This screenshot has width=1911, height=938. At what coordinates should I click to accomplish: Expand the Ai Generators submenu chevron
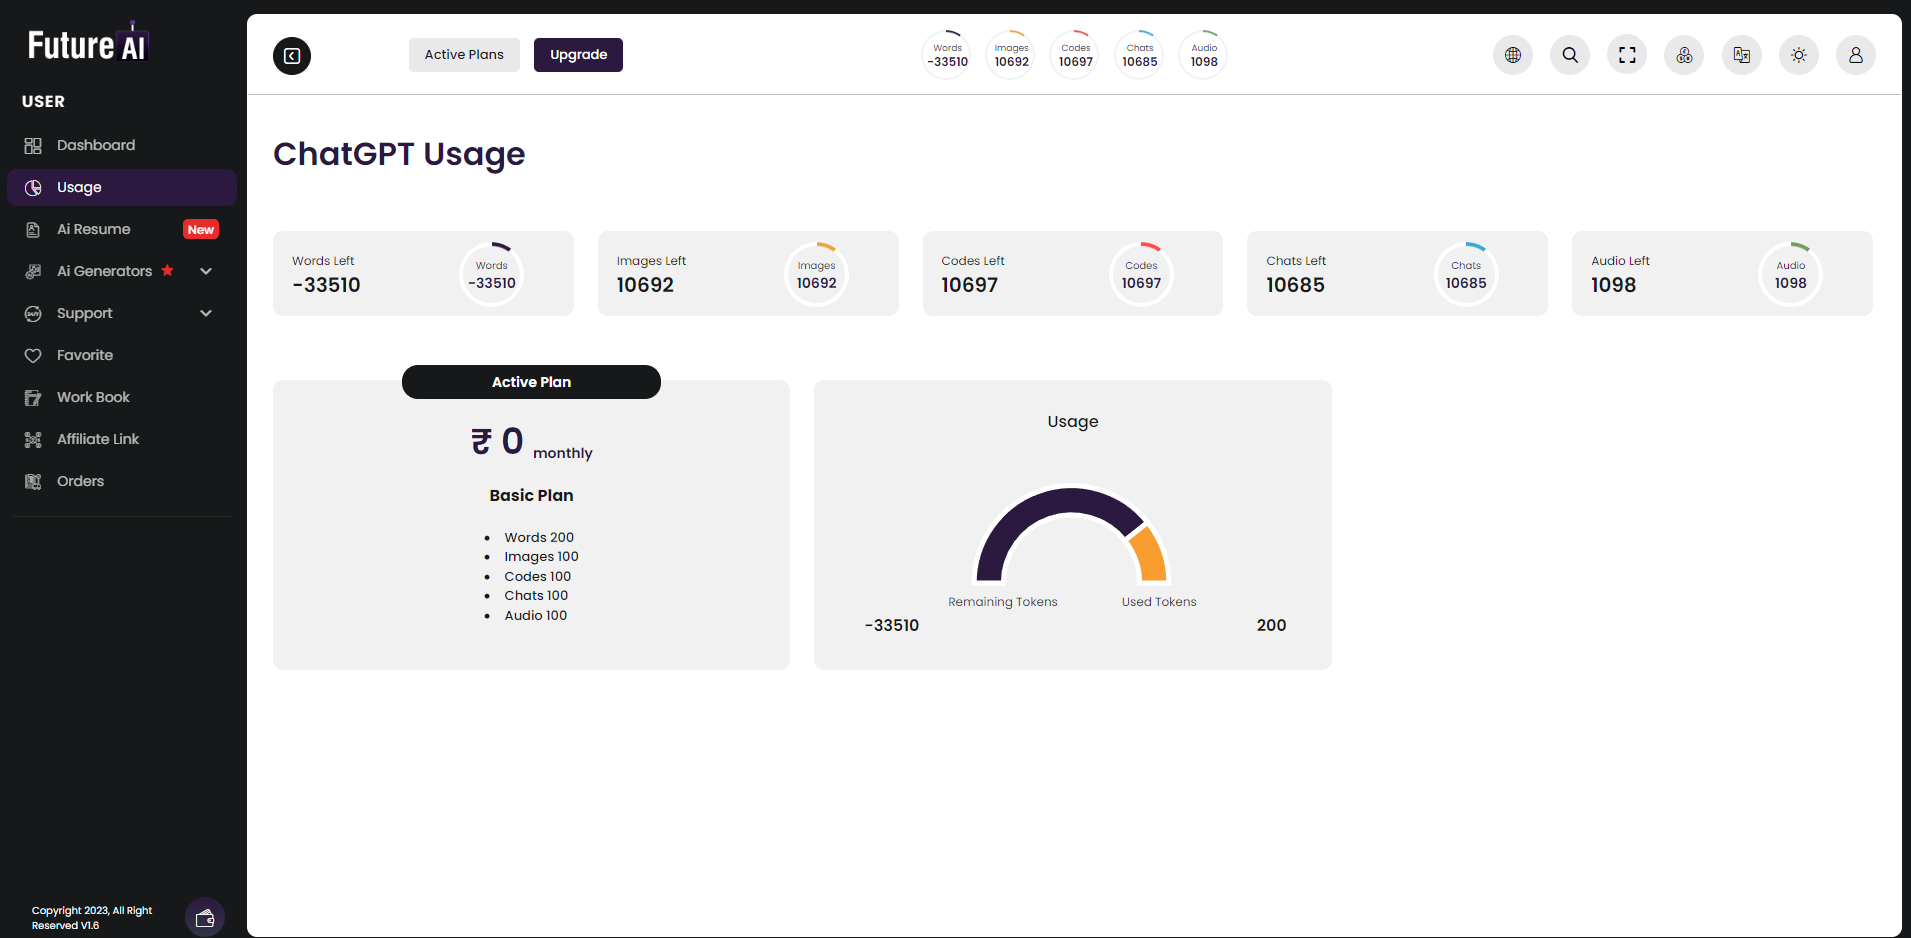pyautogui.click(x=206, y=271)
